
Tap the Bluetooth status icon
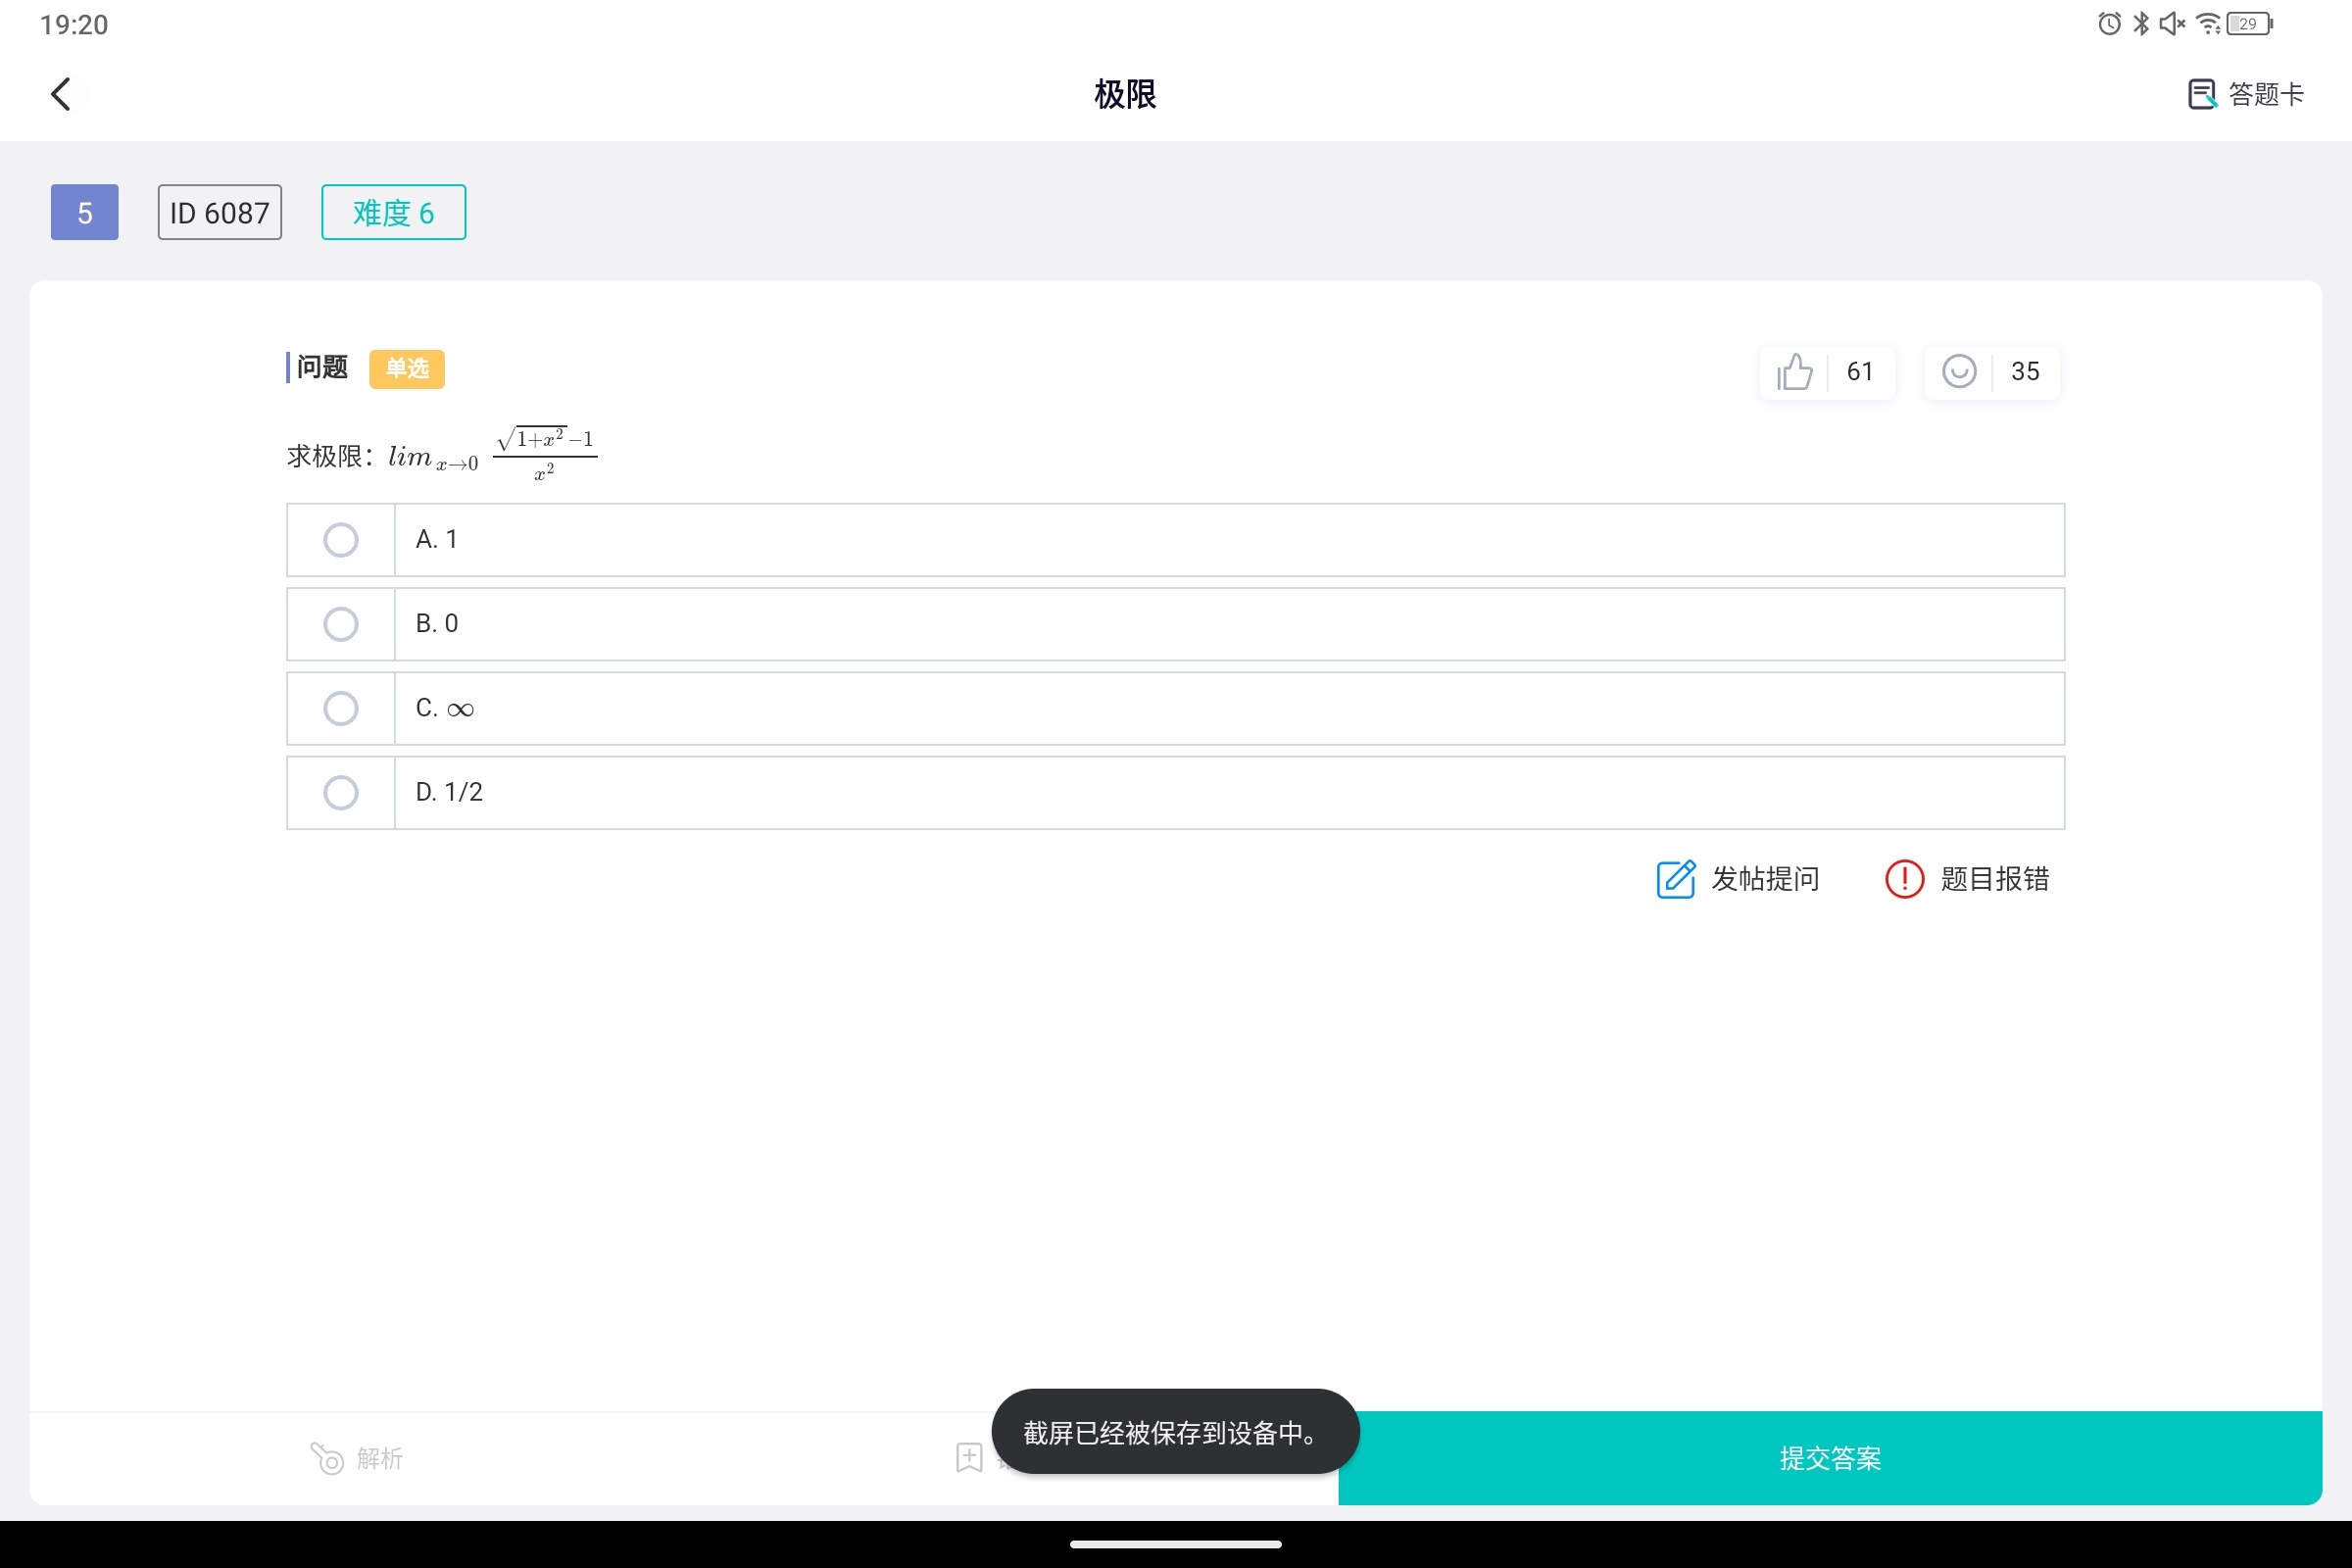[2141, 23]
